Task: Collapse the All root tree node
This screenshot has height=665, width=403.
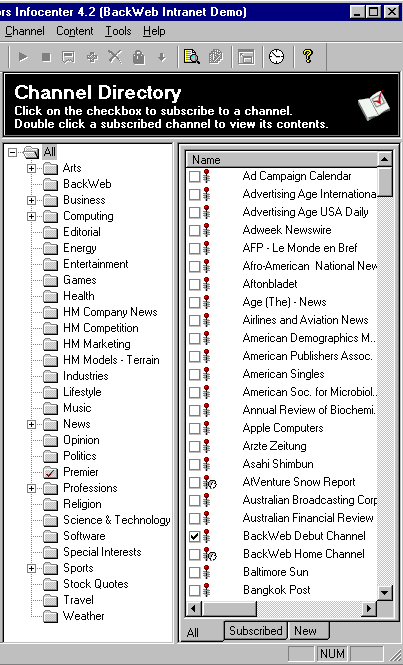Action: [13, 152]
